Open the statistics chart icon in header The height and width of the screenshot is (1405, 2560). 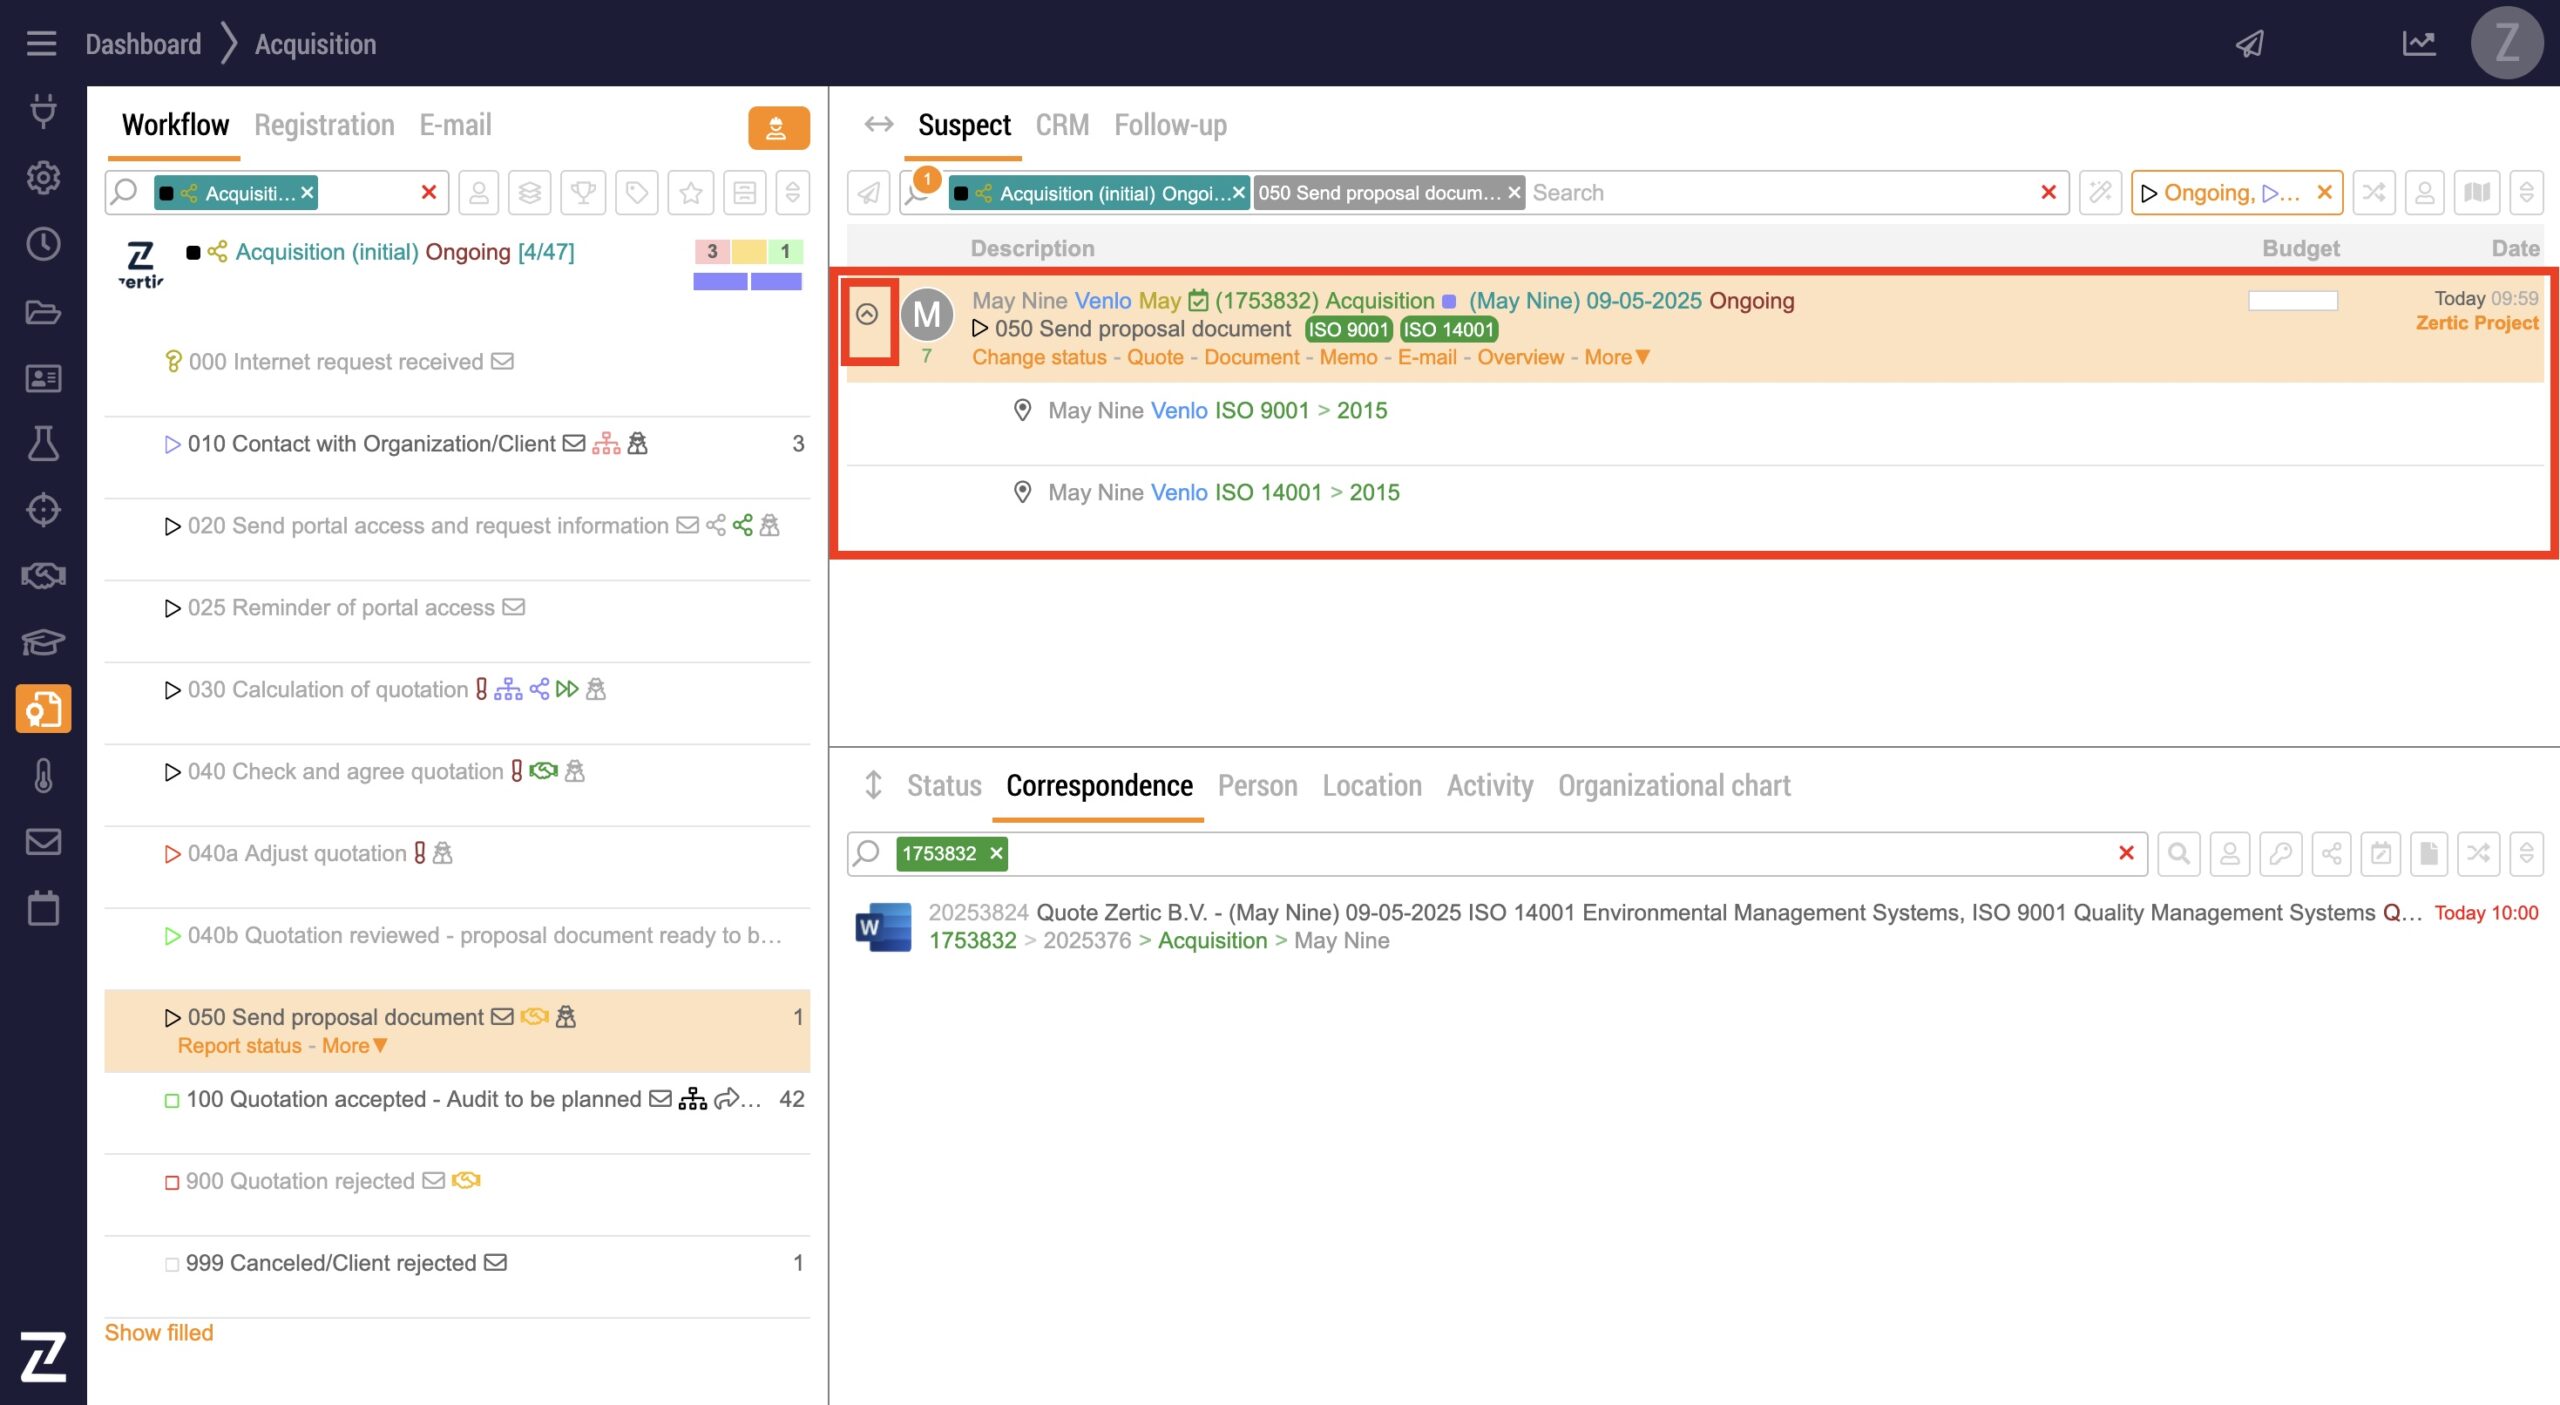pyautogui.click(x=2418, y=44)
